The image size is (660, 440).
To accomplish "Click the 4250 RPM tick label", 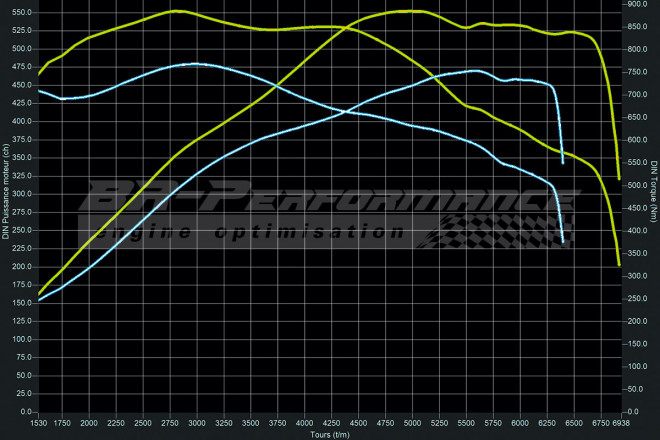I will click(x=330, y=425).
